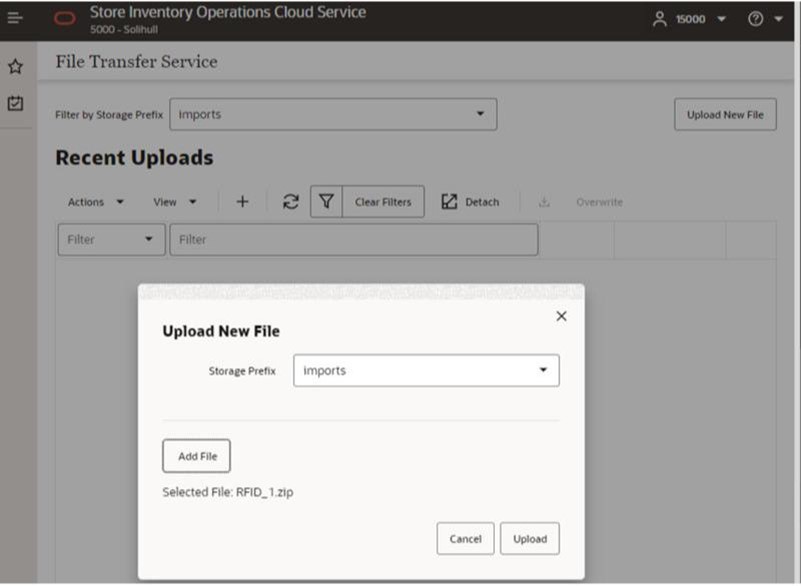Image resolution: width=801 pixels, height=586 pixels.
Task: Toggle the funnel filter icon
Action: pos(326,202)
